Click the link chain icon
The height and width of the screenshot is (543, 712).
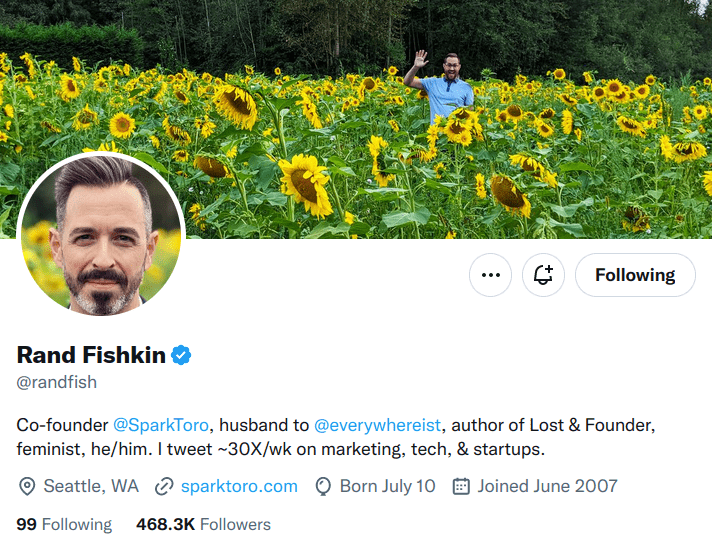pos(164,486)
